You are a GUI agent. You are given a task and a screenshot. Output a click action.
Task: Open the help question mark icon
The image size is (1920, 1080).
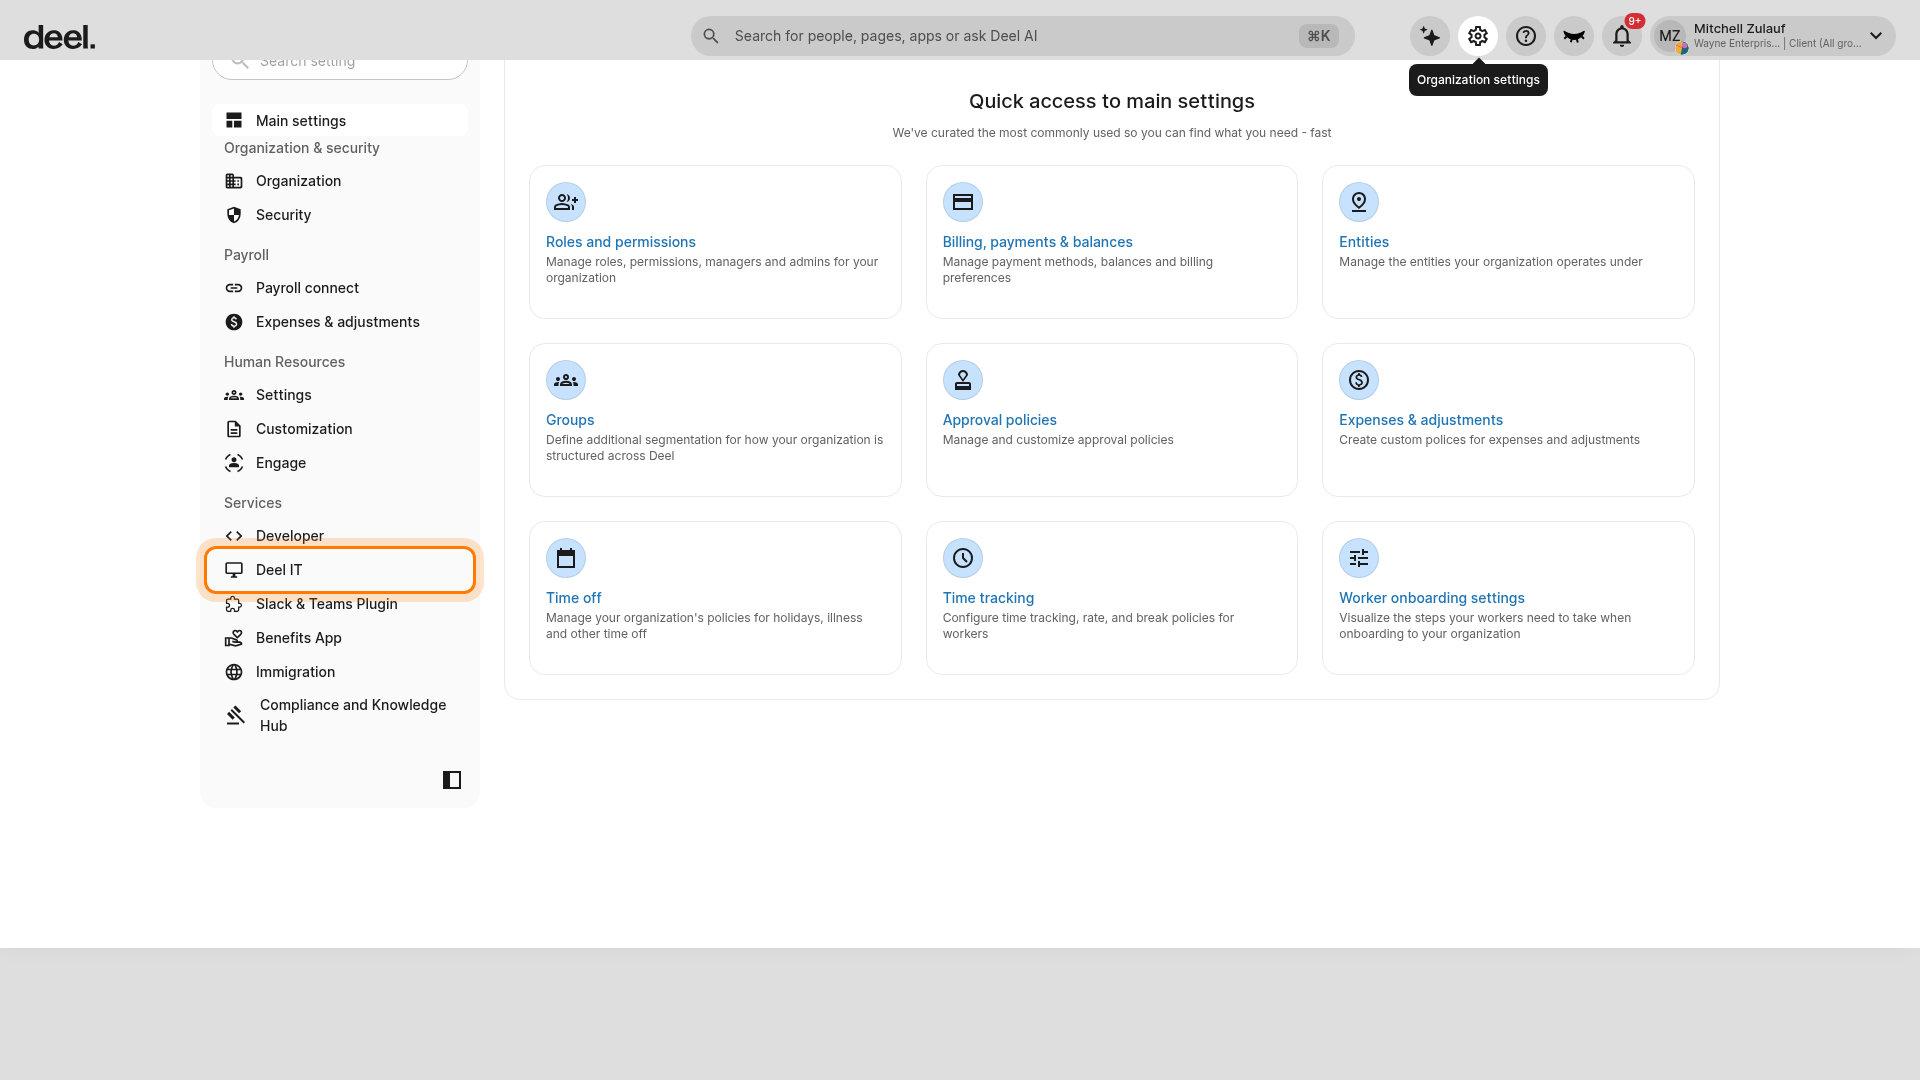coord(1526,36)
